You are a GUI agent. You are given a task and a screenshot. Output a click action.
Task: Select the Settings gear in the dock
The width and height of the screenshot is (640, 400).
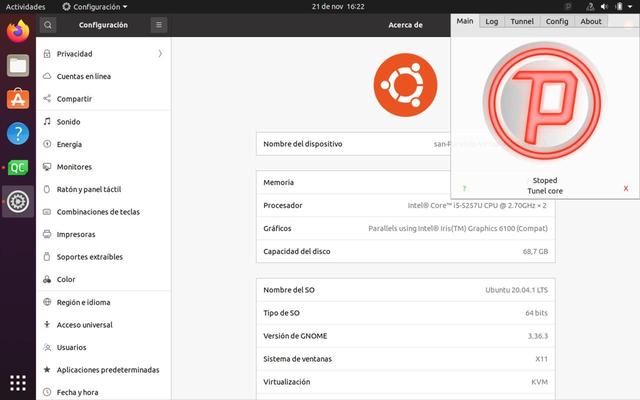click(x=18, y=201)
